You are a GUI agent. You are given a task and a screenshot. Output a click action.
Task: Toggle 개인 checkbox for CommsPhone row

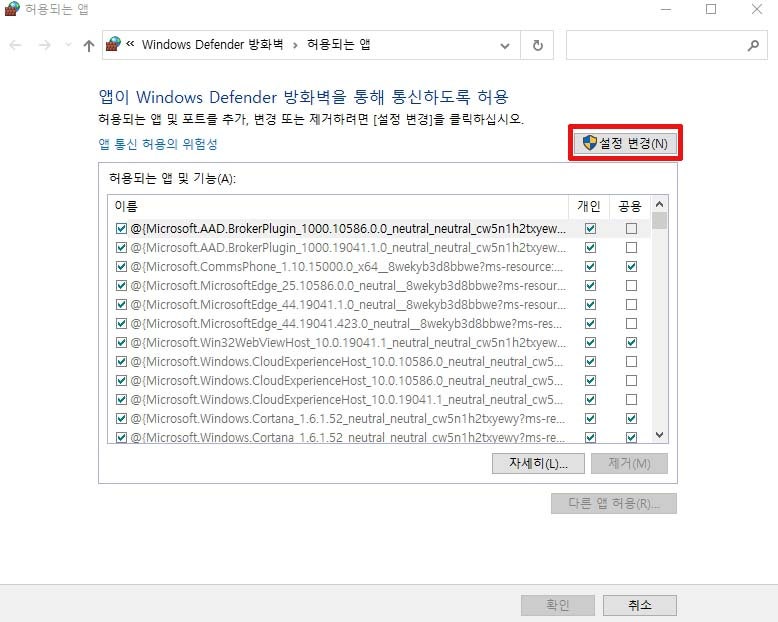(590, 267)
